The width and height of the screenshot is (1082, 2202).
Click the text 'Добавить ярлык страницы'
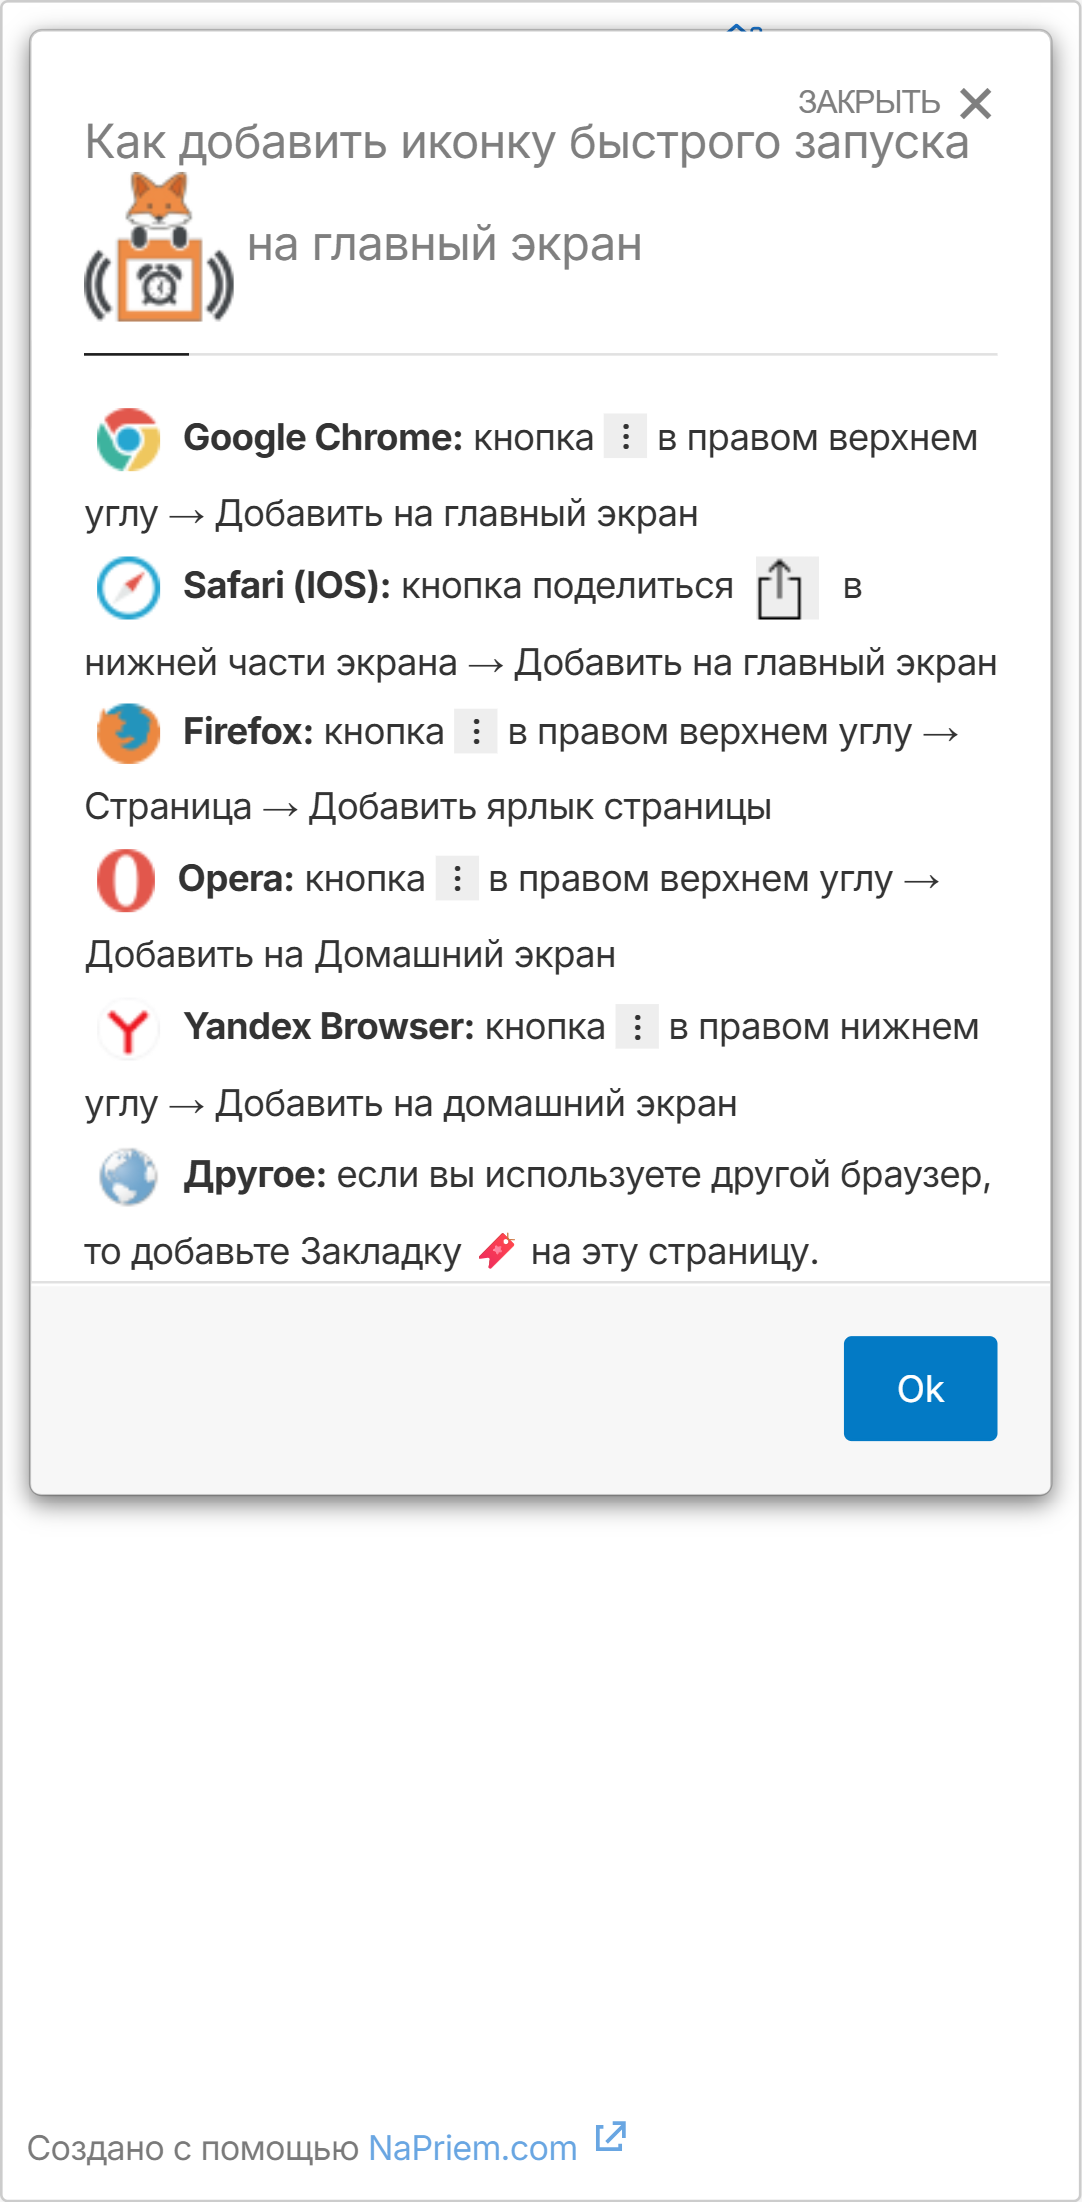click(x=540, y=806)
